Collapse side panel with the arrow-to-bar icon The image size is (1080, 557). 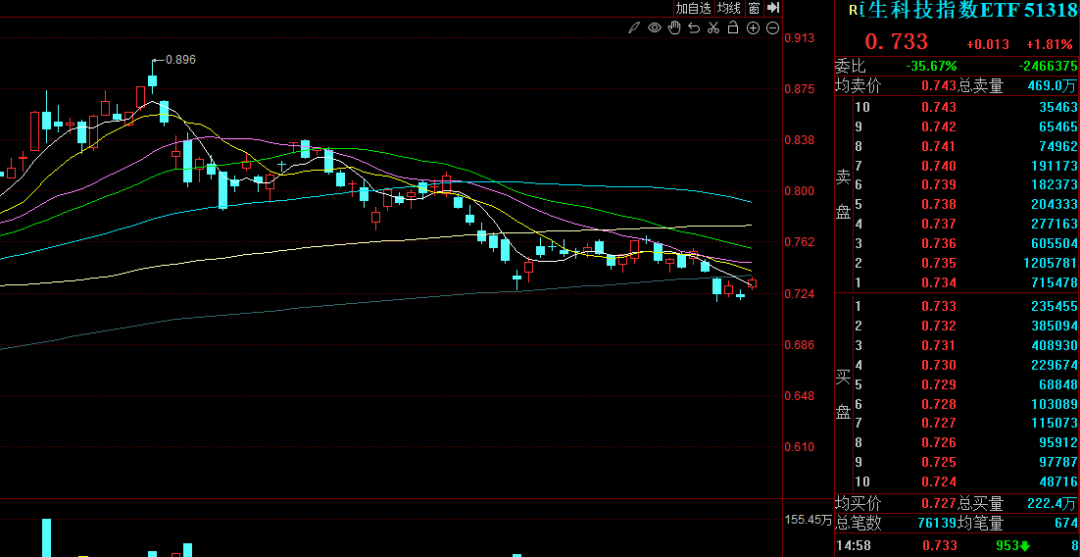773,8
